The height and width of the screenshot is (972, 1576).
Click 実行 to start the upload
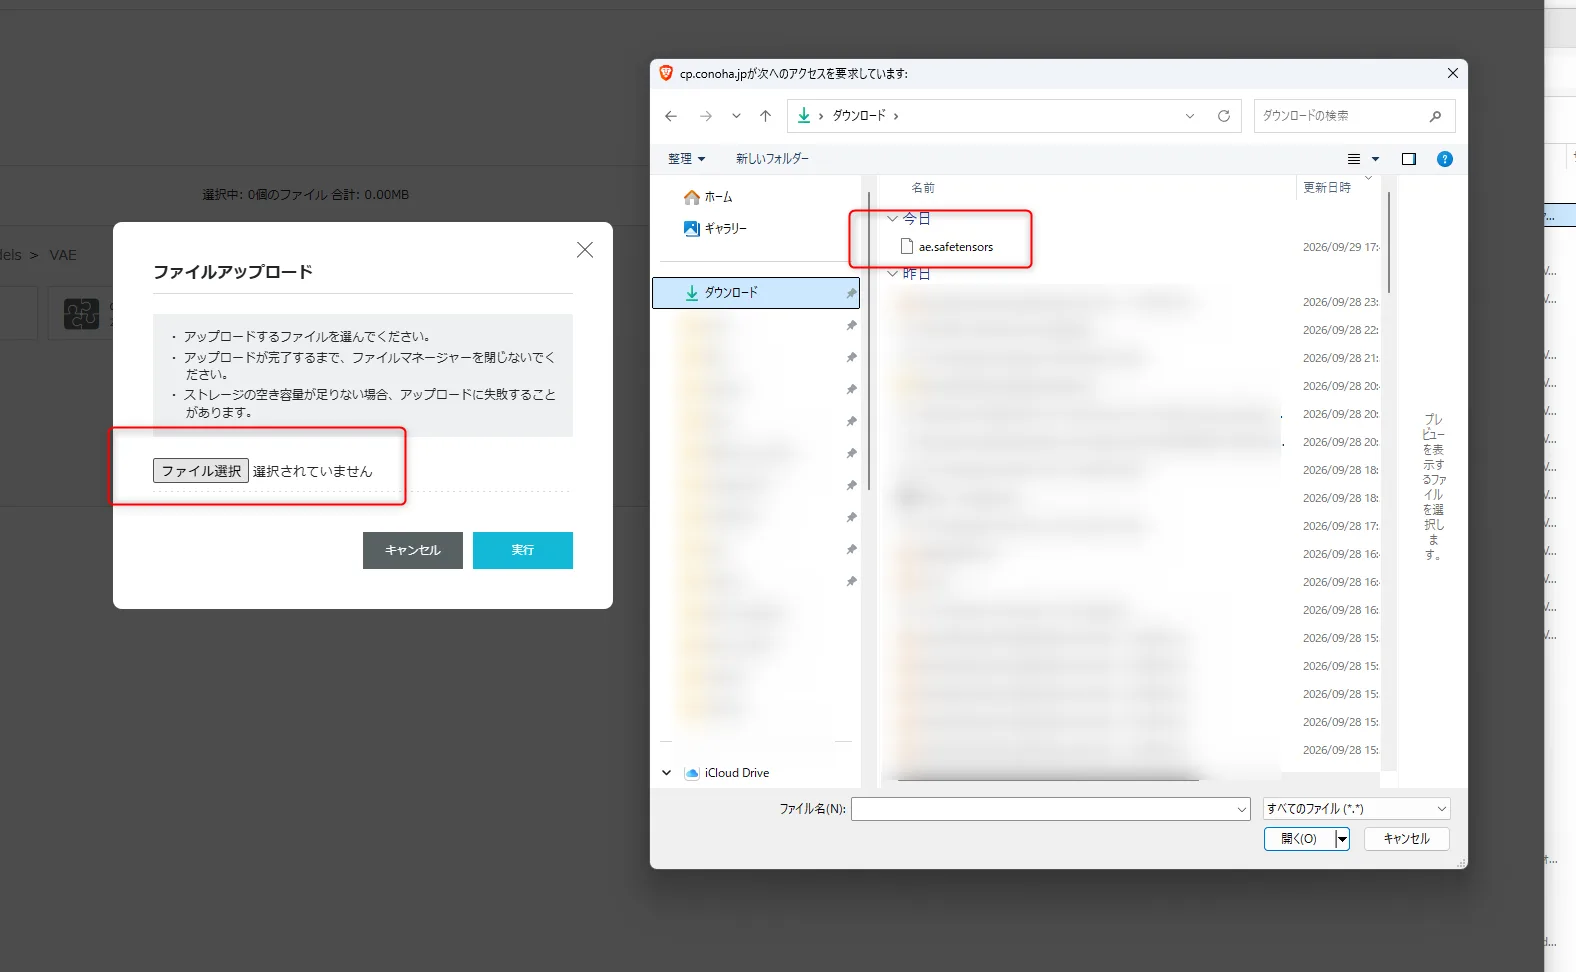[523, 550]
